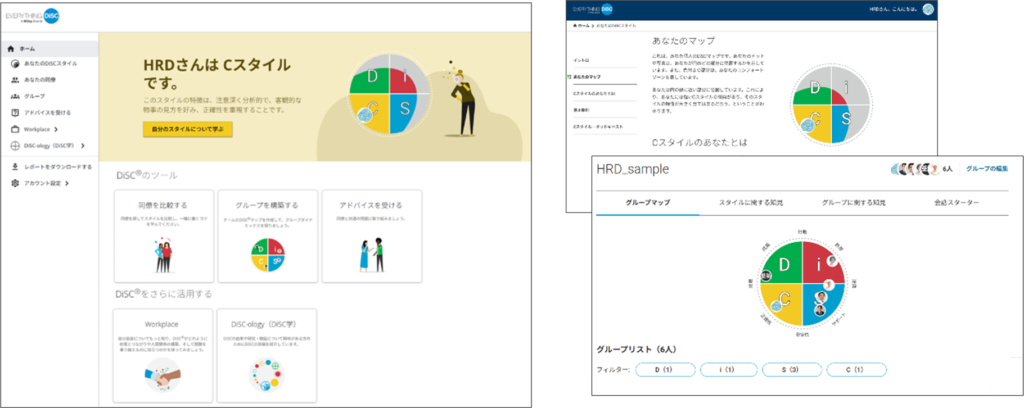1024x408 pixels.
Task: Click the グループ people icon in sidebar
Action: (x=13, y=96)
